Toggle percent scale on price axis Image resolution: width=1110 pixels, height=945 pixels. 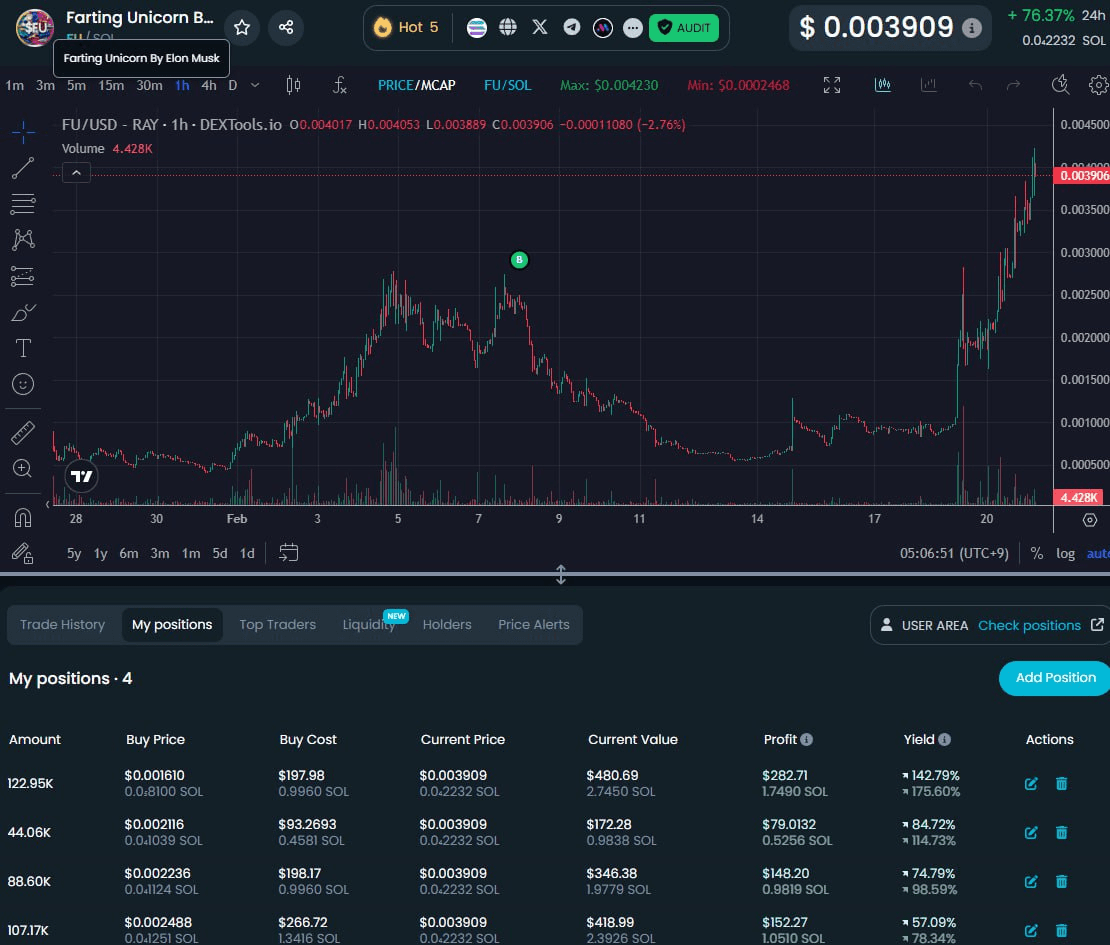pos(1037,554)
